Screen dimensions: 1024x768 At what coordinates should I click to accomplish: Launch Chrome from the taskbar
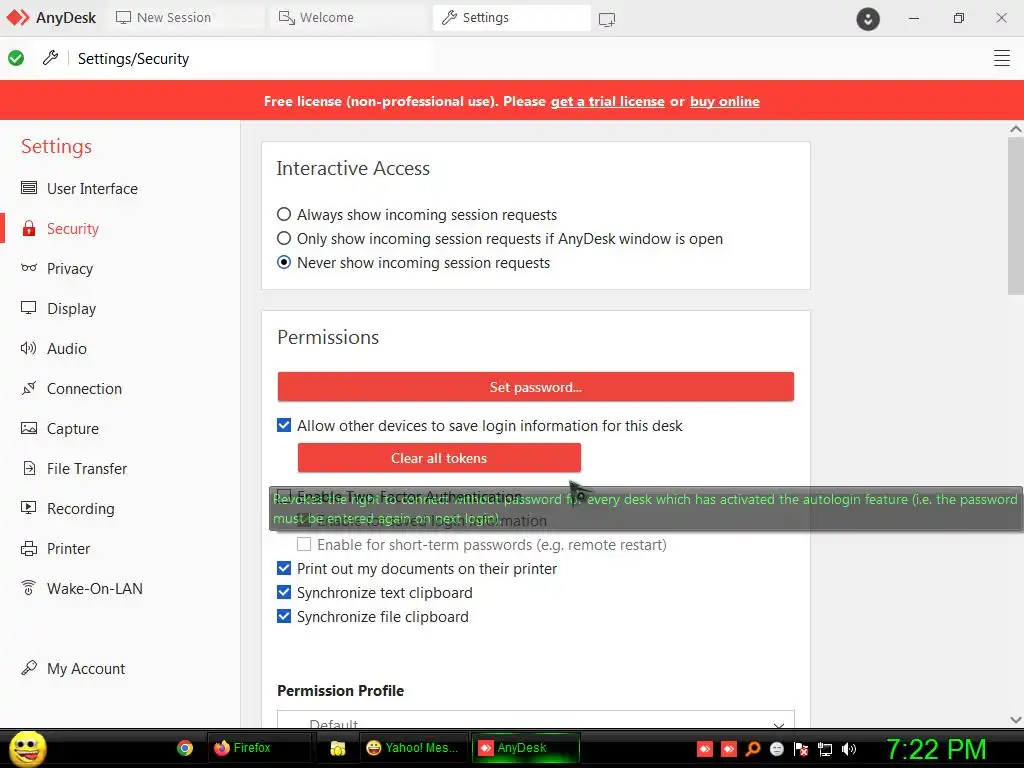tap(185, 748)
